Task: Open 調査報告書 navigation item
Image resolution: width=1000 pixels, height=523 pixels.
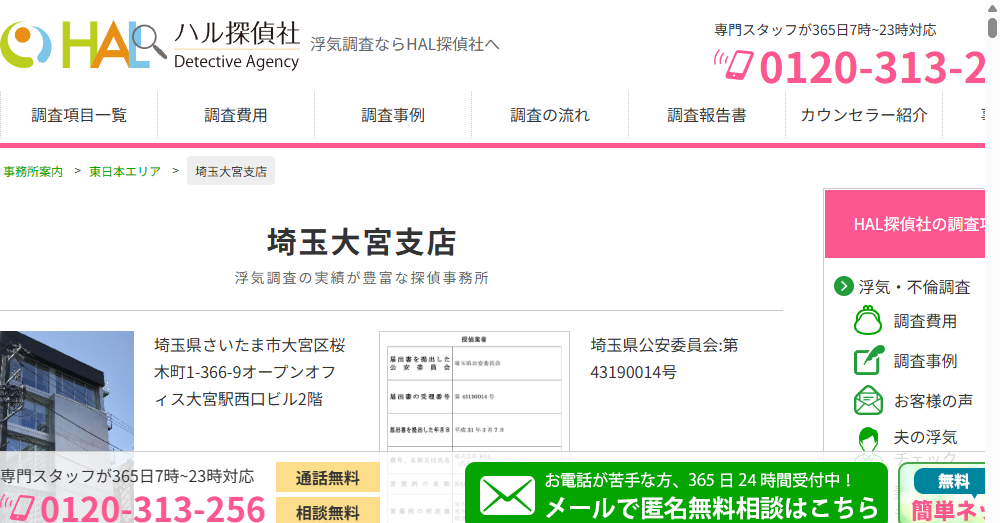Action: (x=707, y=115)
